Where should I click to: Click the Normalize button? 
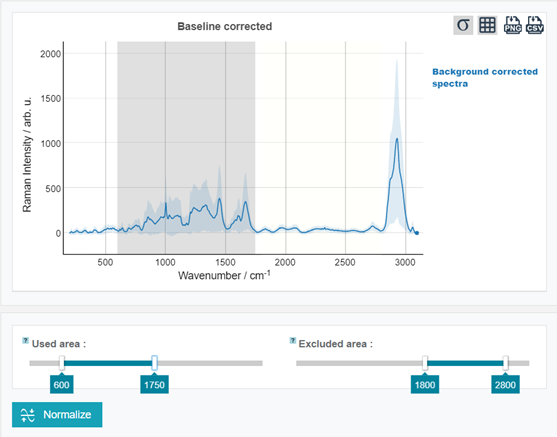click(57, 415)
